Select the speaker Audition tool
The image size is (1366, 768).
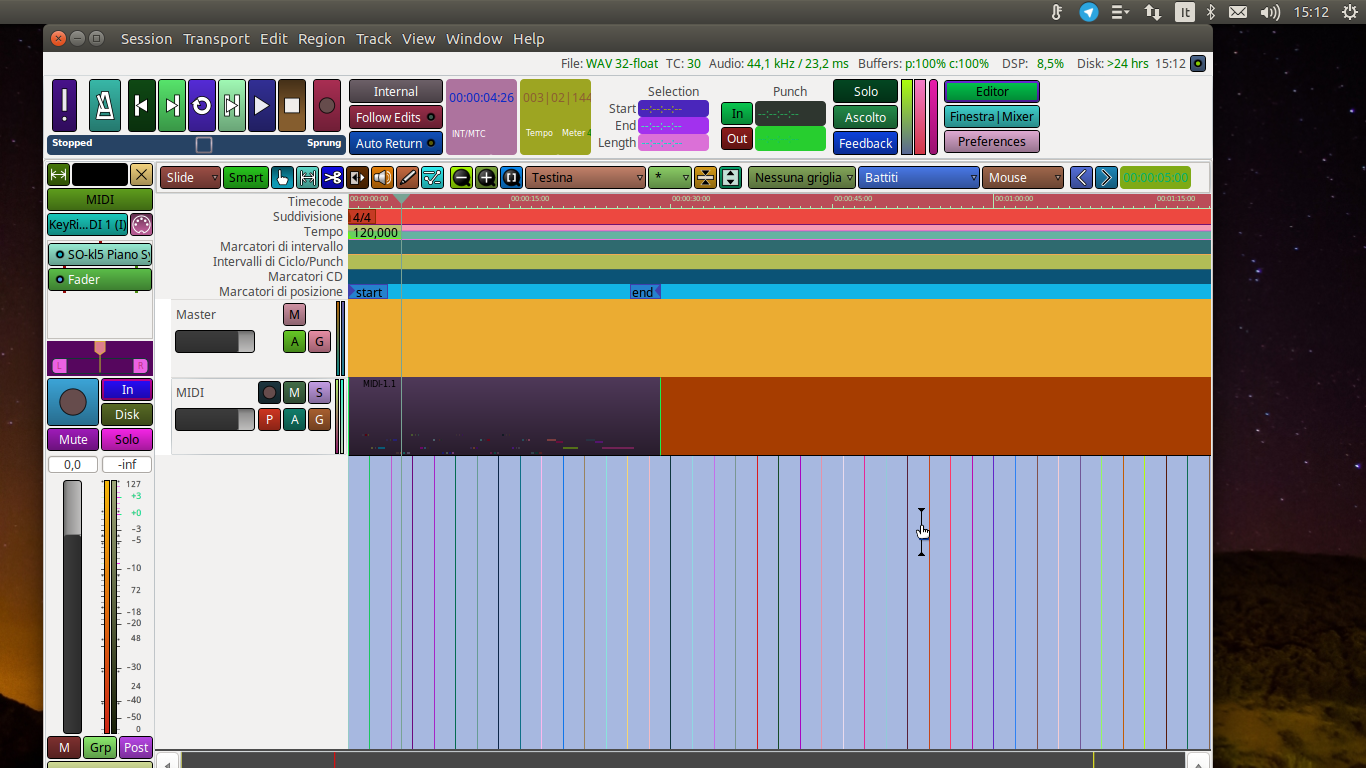point(382,178)
